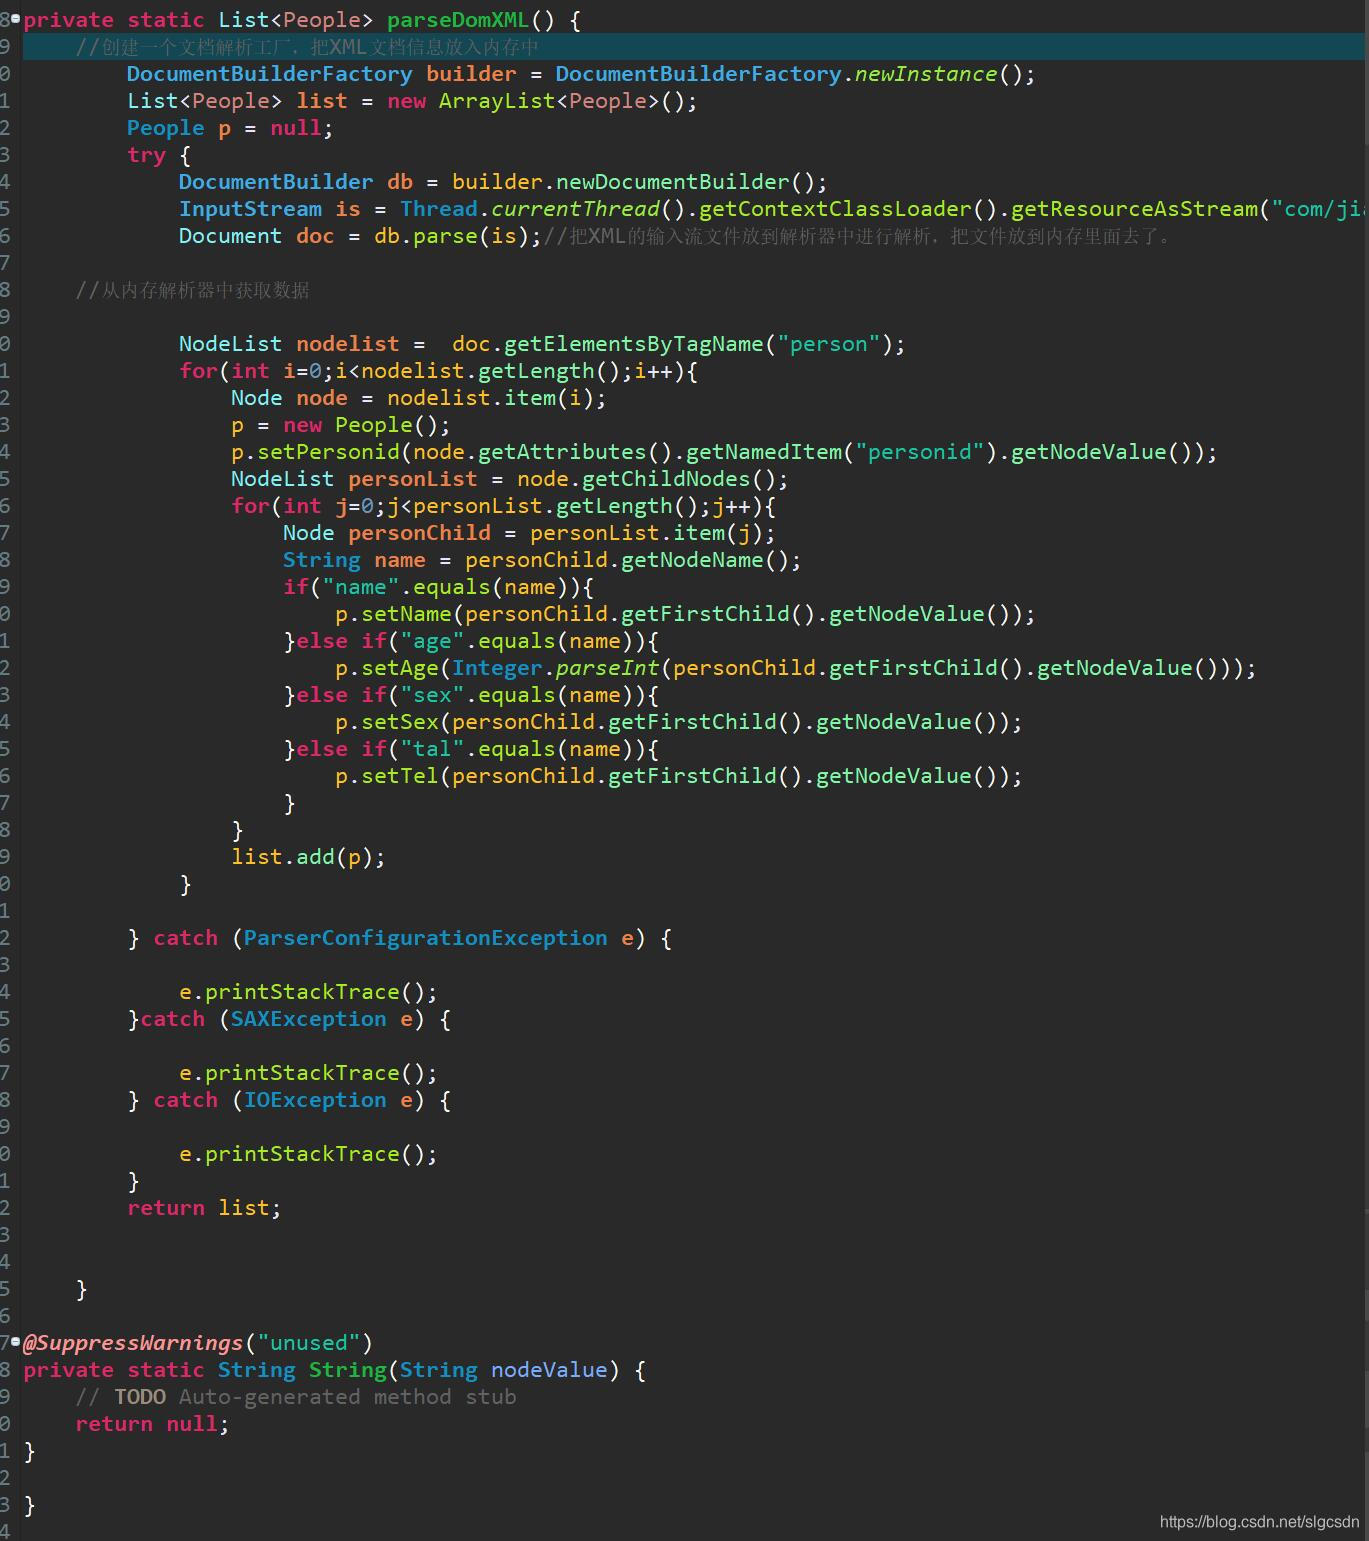
Task: Click the "sex" string literal
Action: 432,695
